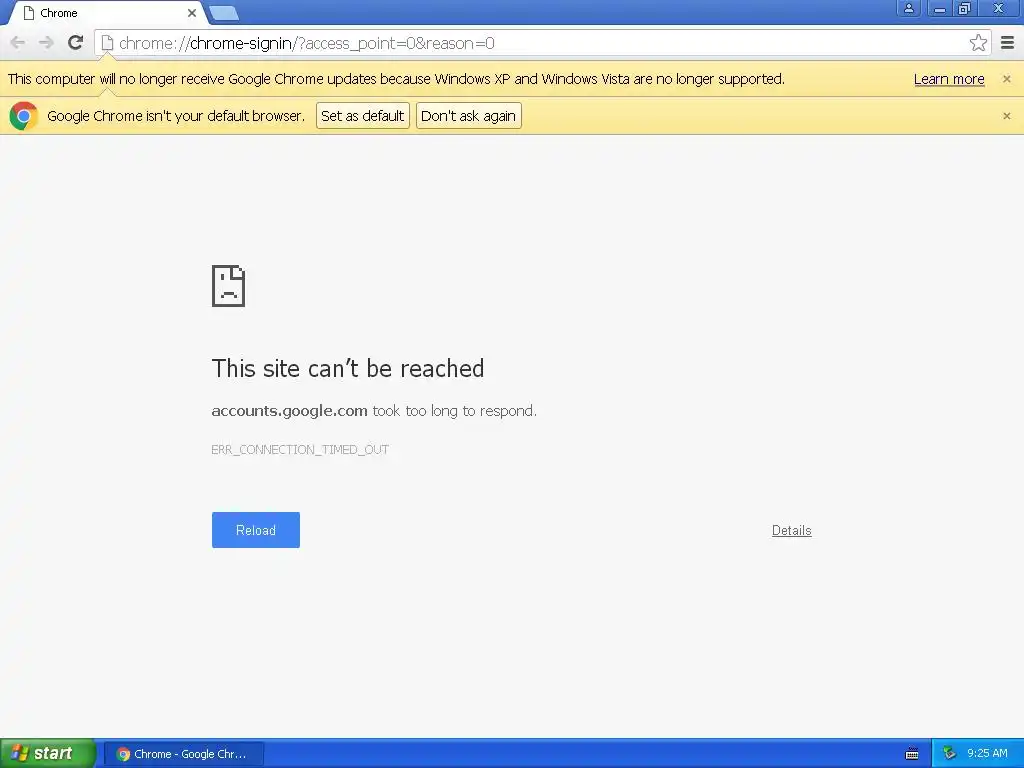Click the Chrome logo in default browser bar

point(24,116)
